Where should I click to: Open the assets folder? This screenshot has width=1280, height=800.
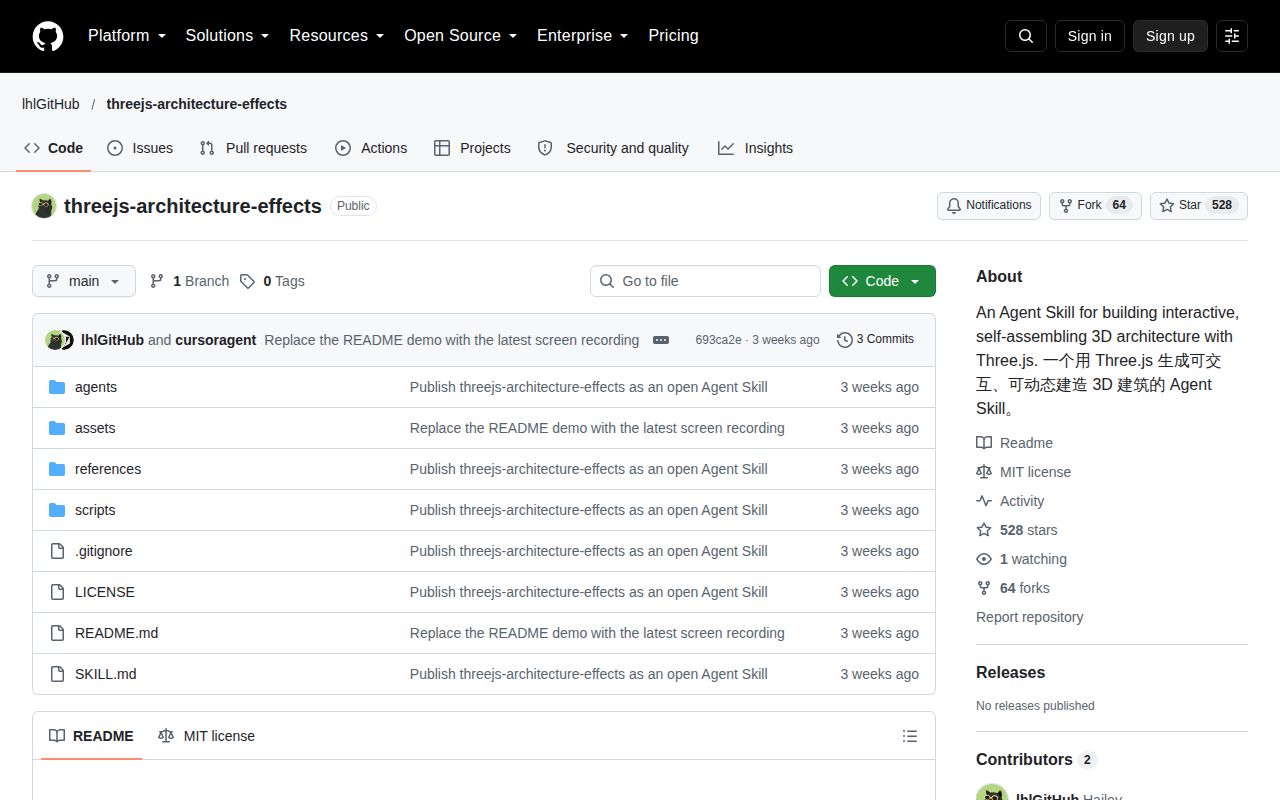point(95,428)
